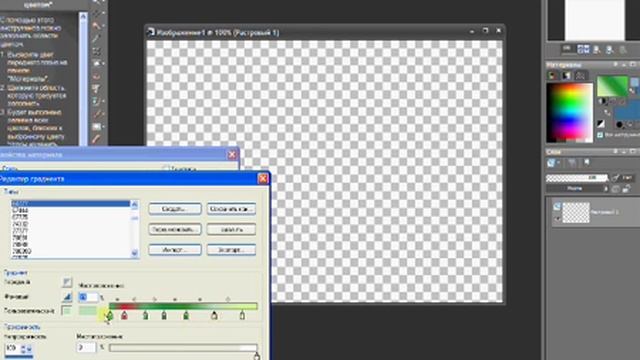
Task: Click the opacity value field in gradient editor
Action: pos(12,348)
